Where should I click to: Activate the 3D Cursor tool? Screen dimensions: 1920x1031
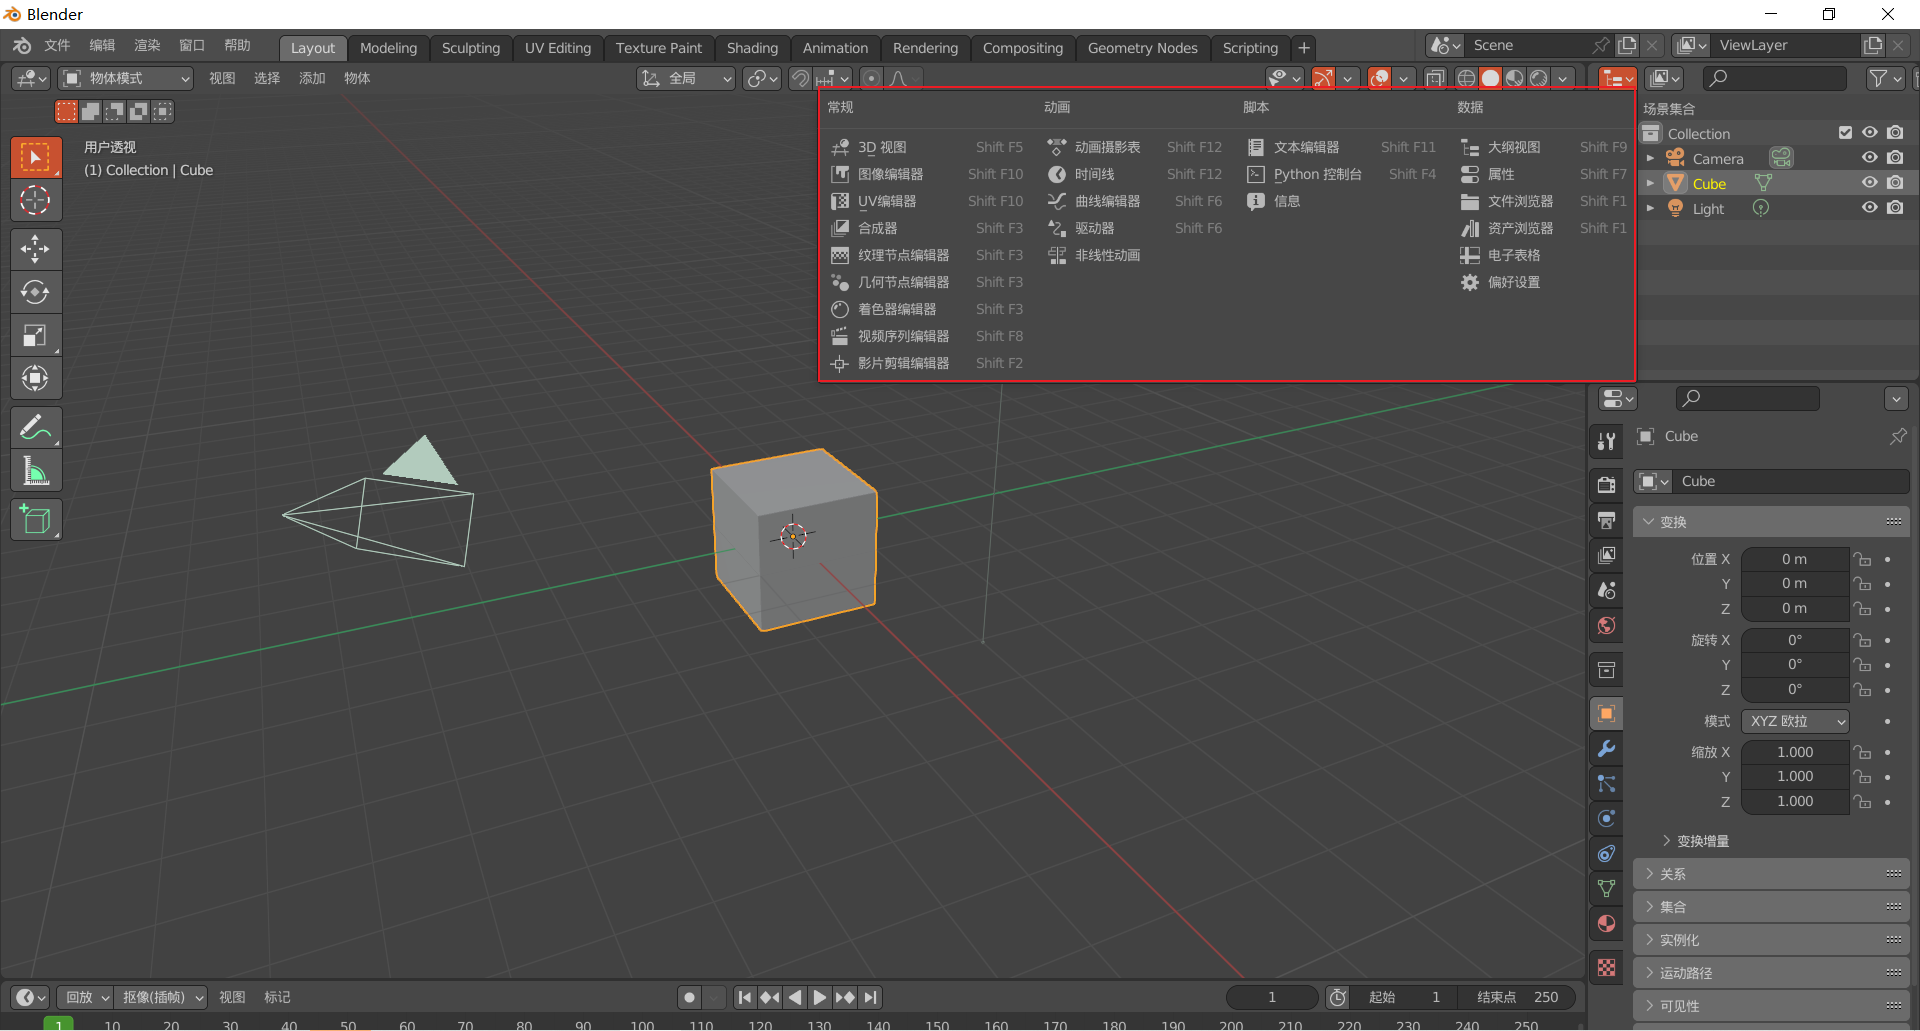tap(36, 201)
